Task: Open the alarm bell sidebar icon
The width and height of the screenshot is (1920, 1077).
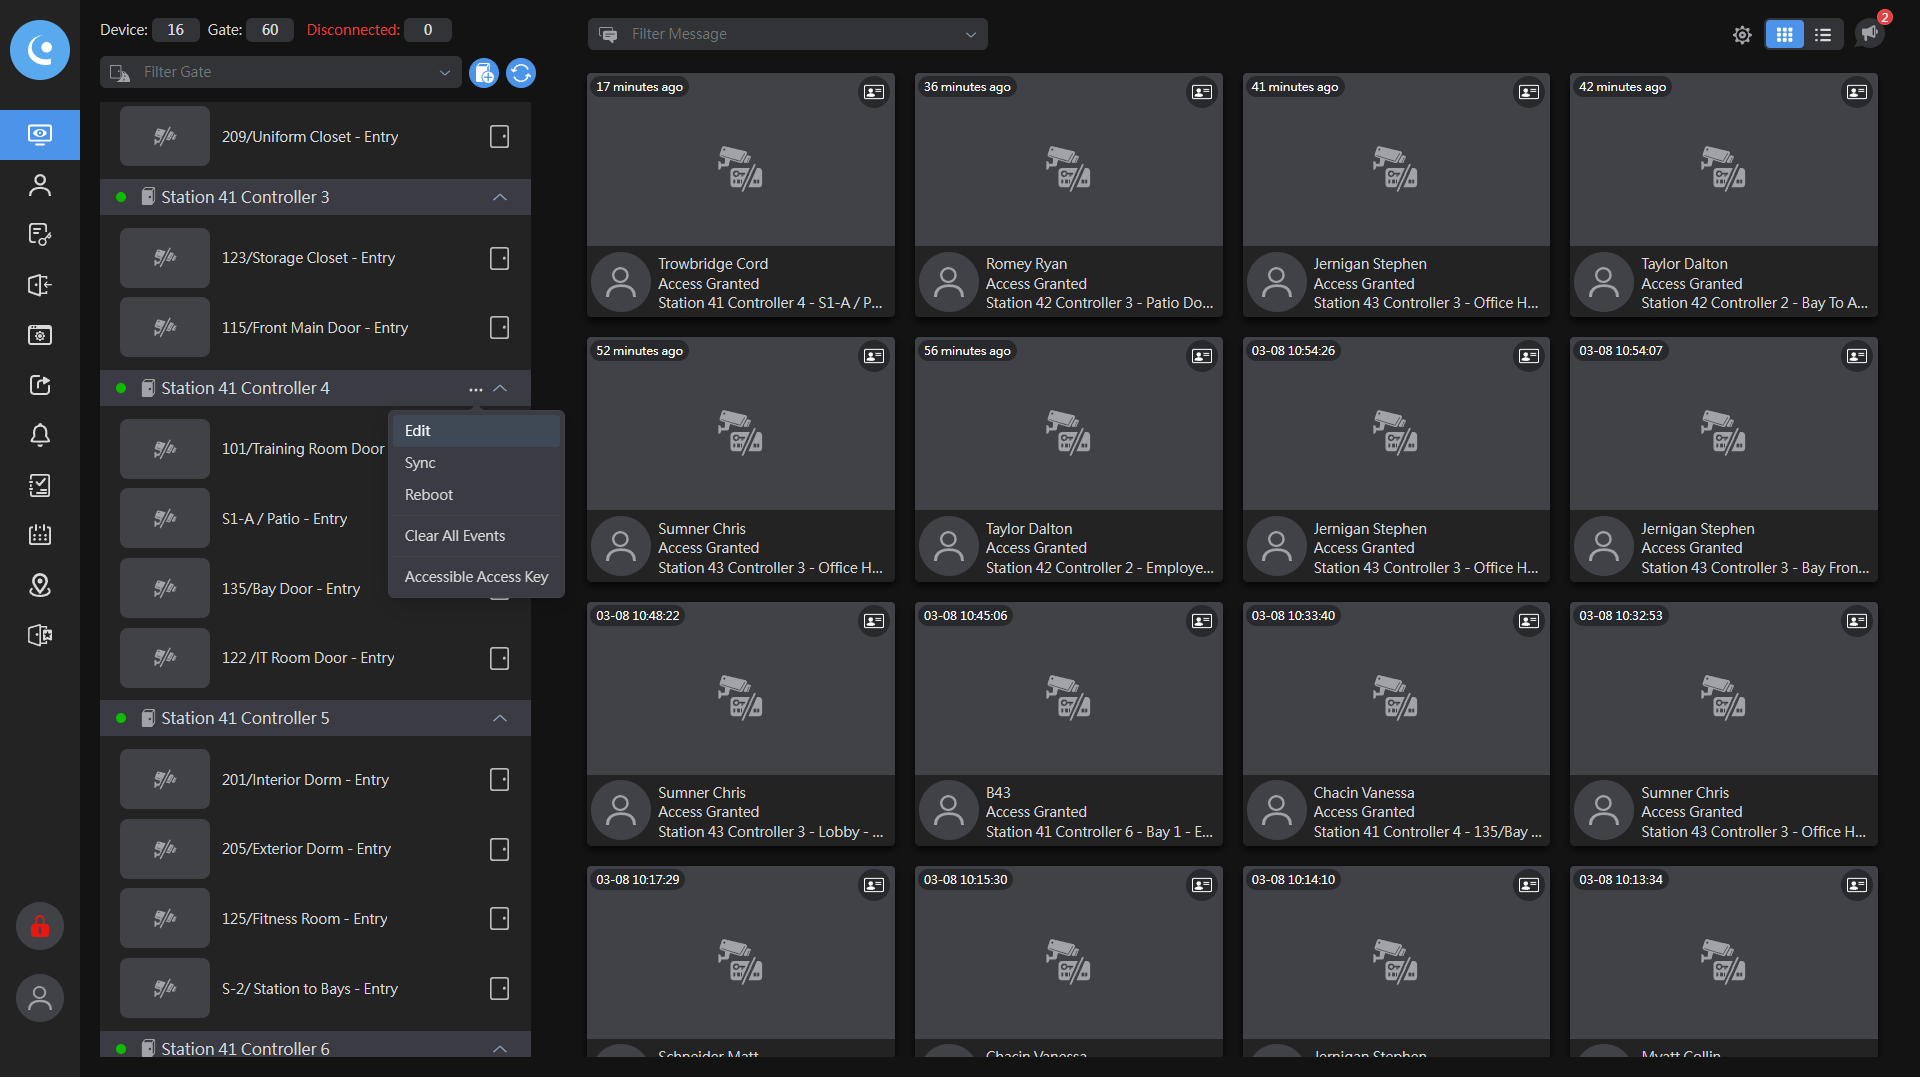Action: [40, 435]
